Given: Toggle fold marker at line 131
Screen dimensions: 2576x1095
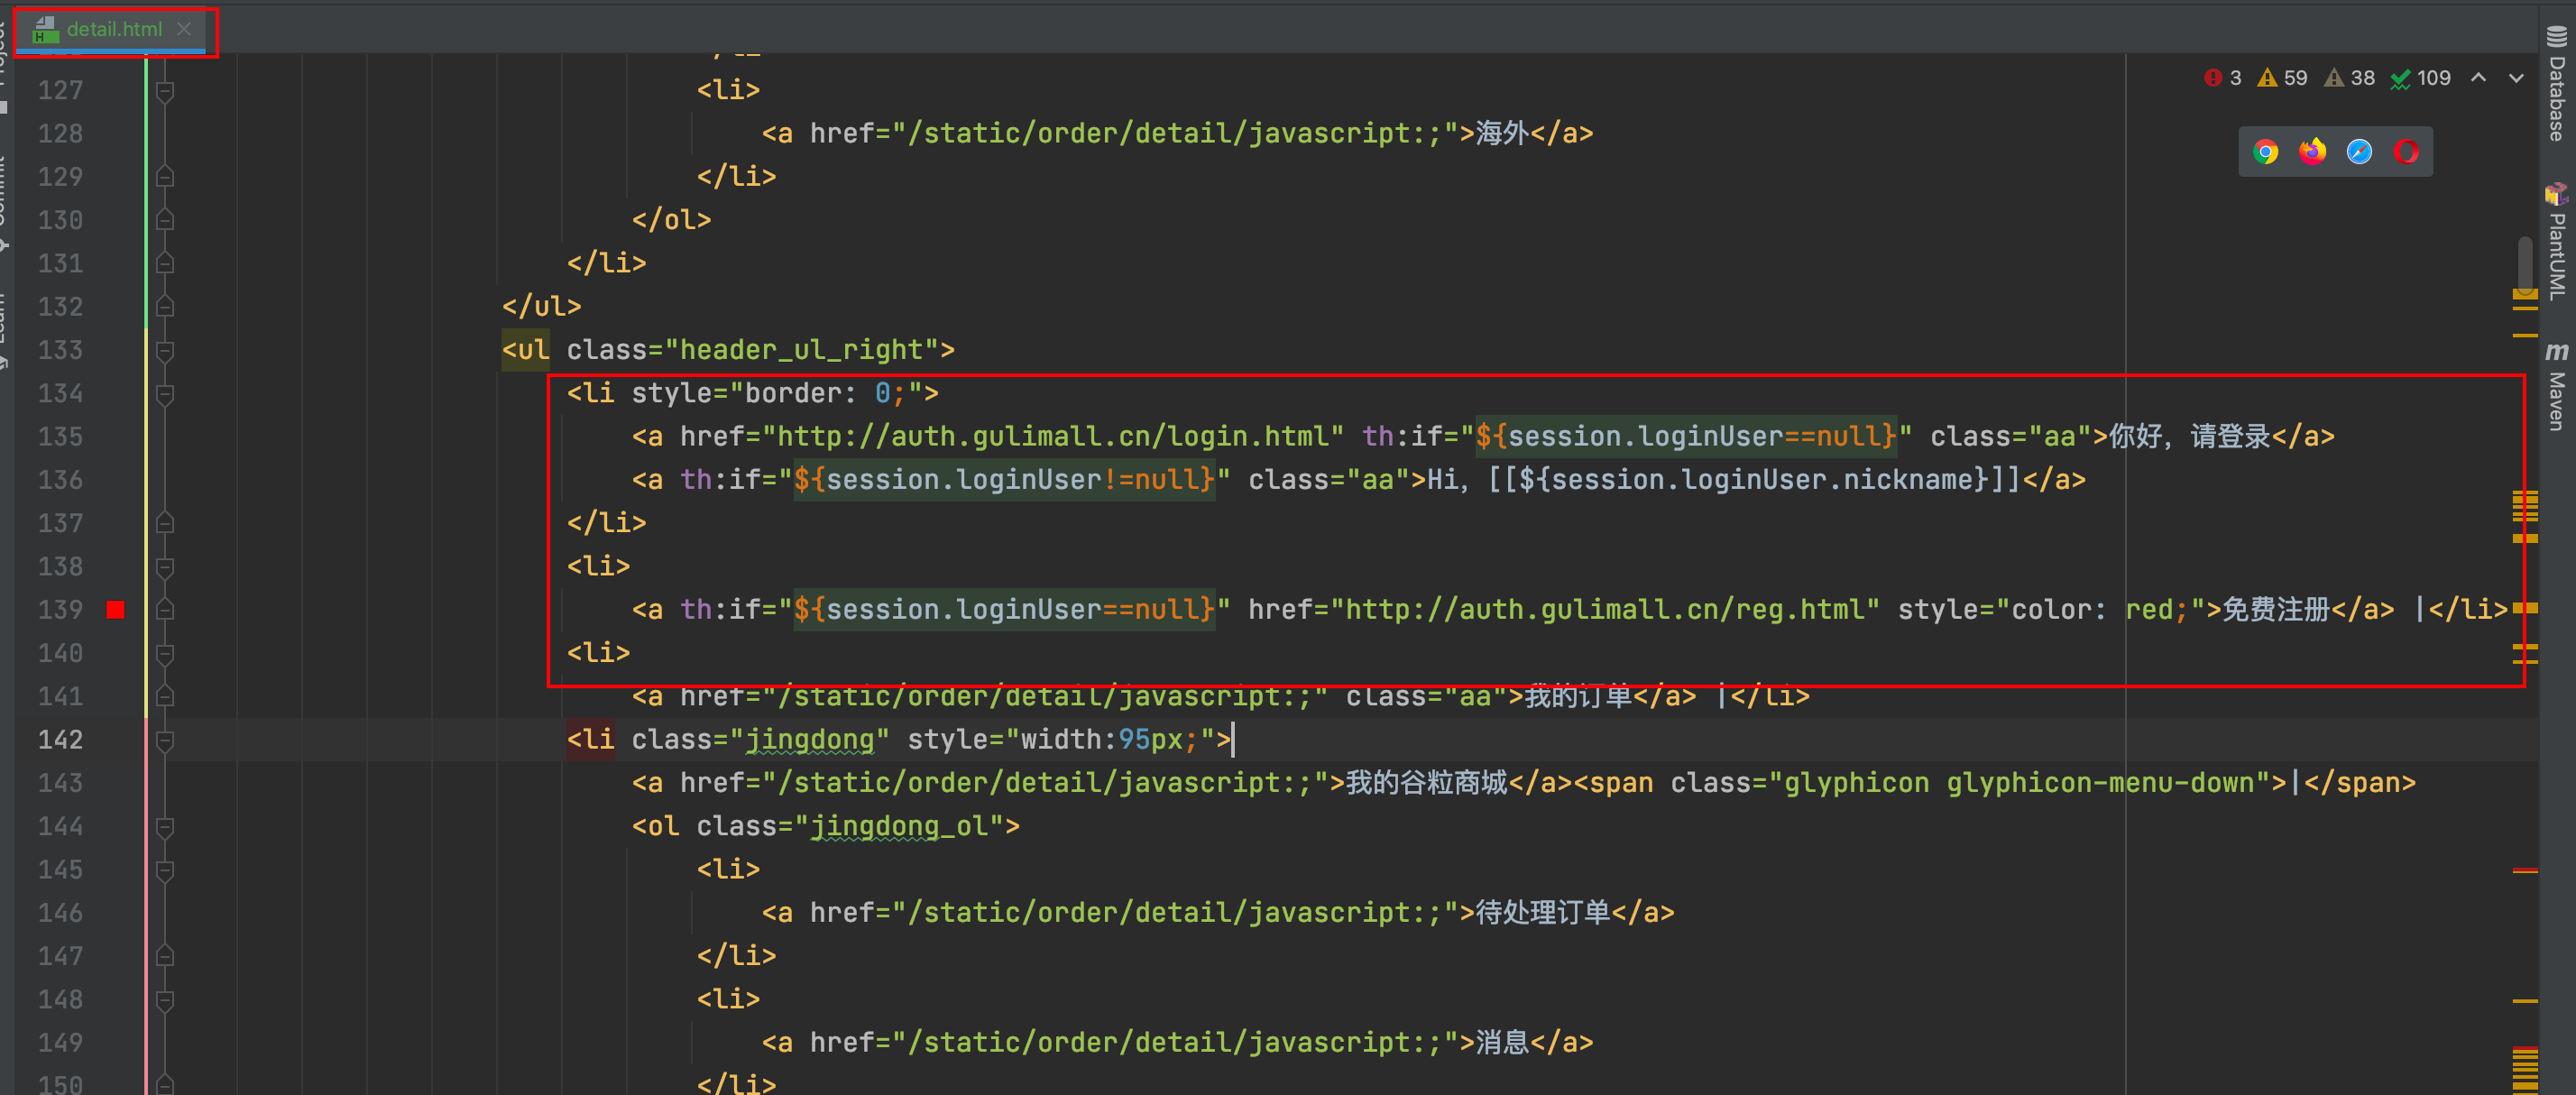Looking at the screenshot, I should (166, 263).
